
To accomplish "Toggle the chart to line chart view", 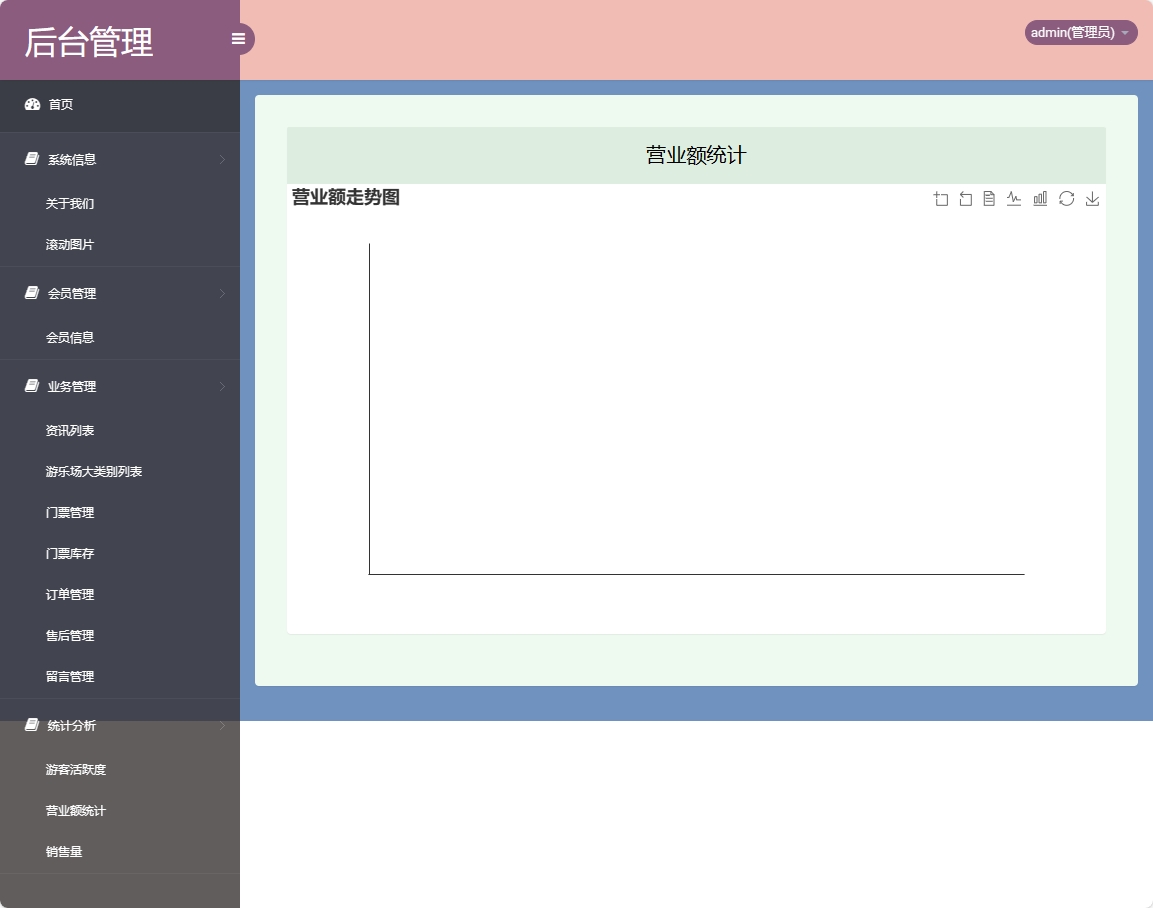I will pos(1014,199).
